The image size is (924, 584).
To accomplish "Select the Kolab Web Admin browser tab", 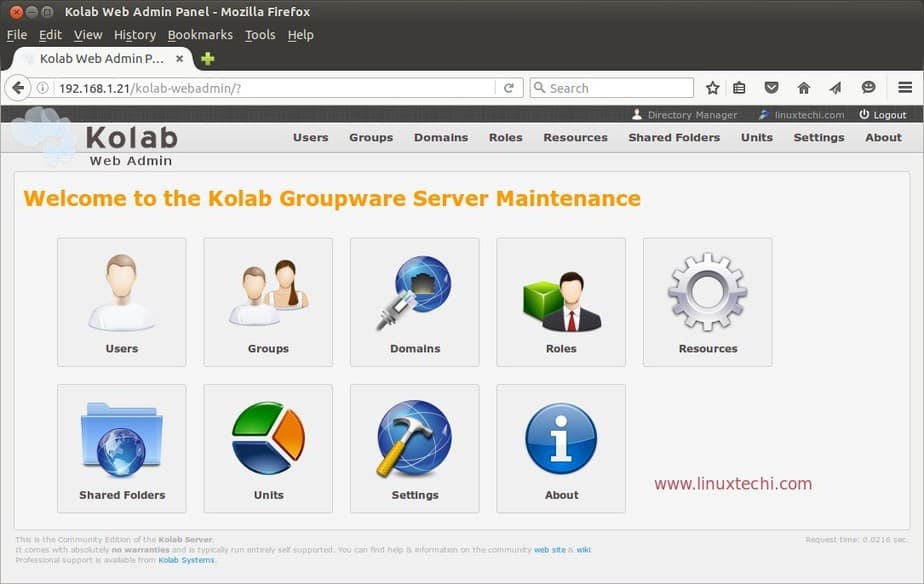I will [x=102, y=59].
